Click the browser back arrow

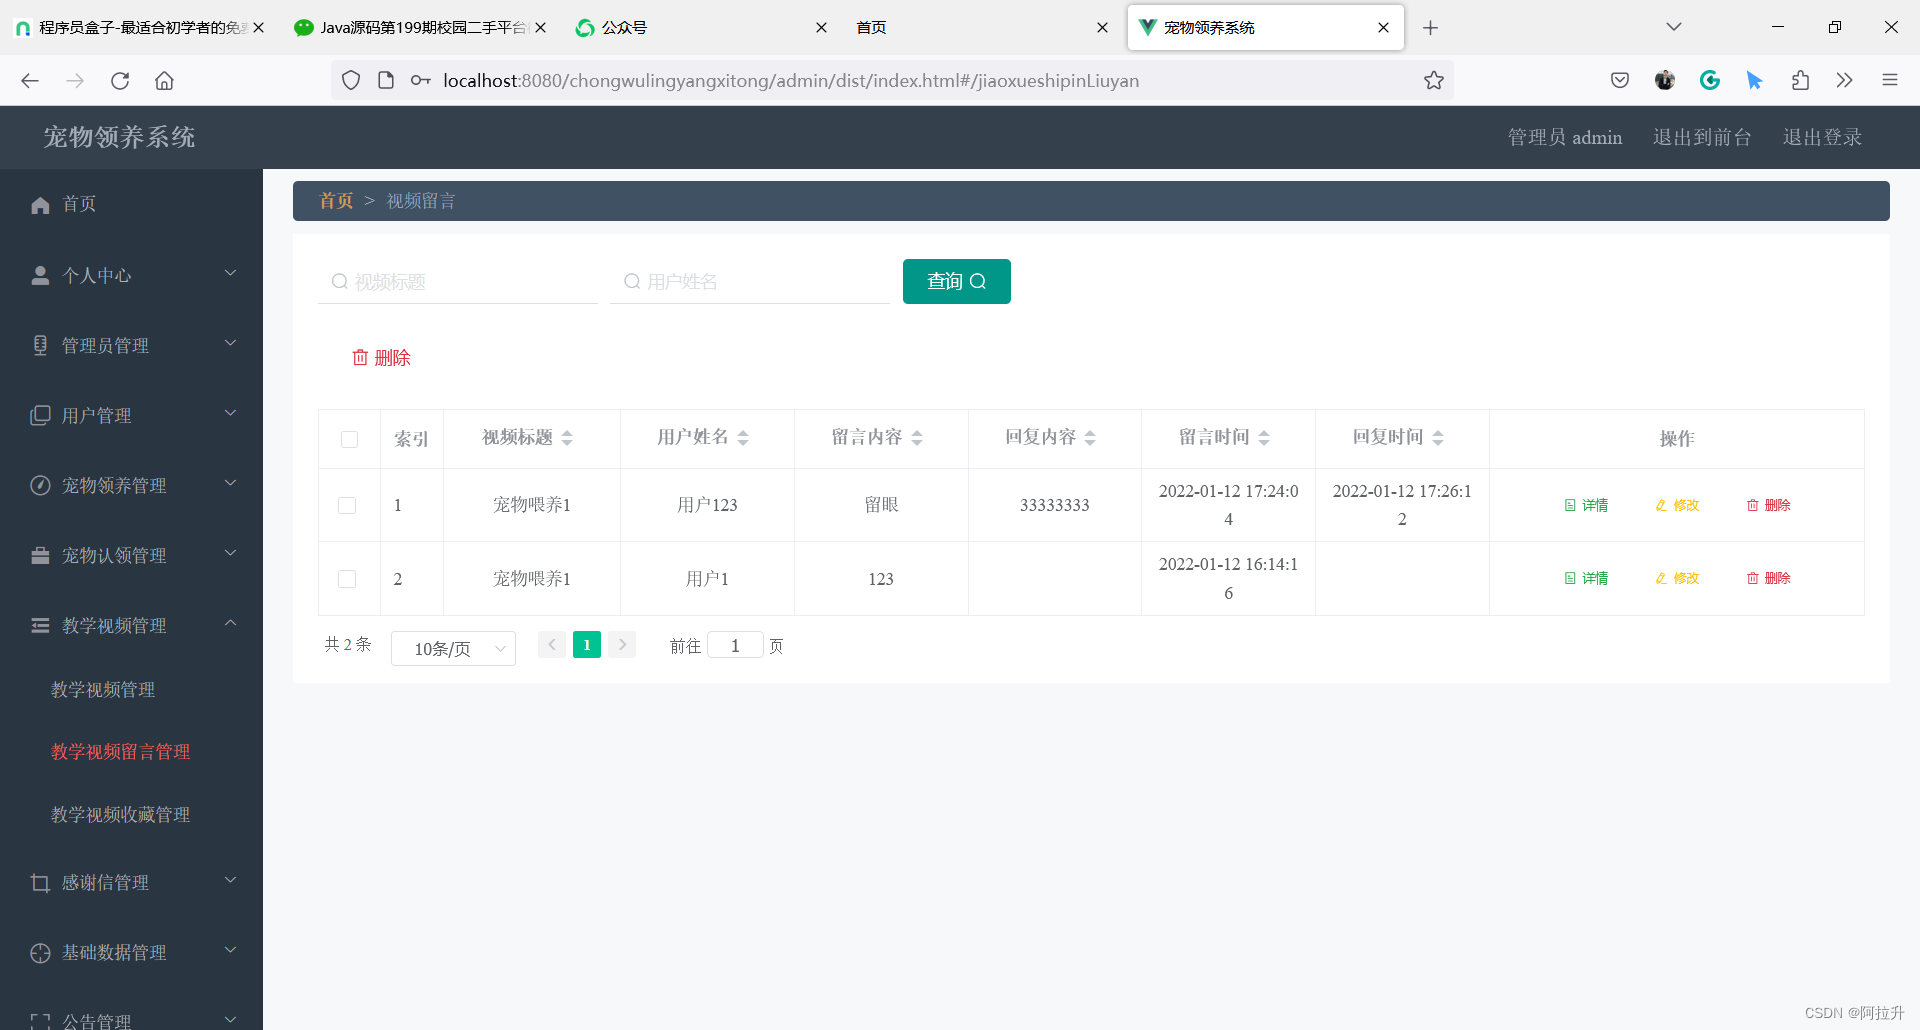[x=30, y=81]
